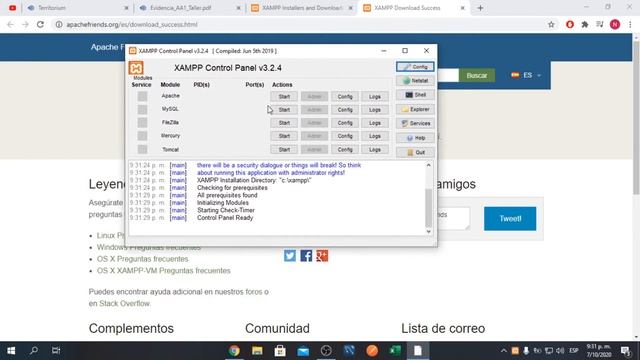
Task: Click the XAMPP log scrollbar up arrow
Action: [x=428, y=165]
